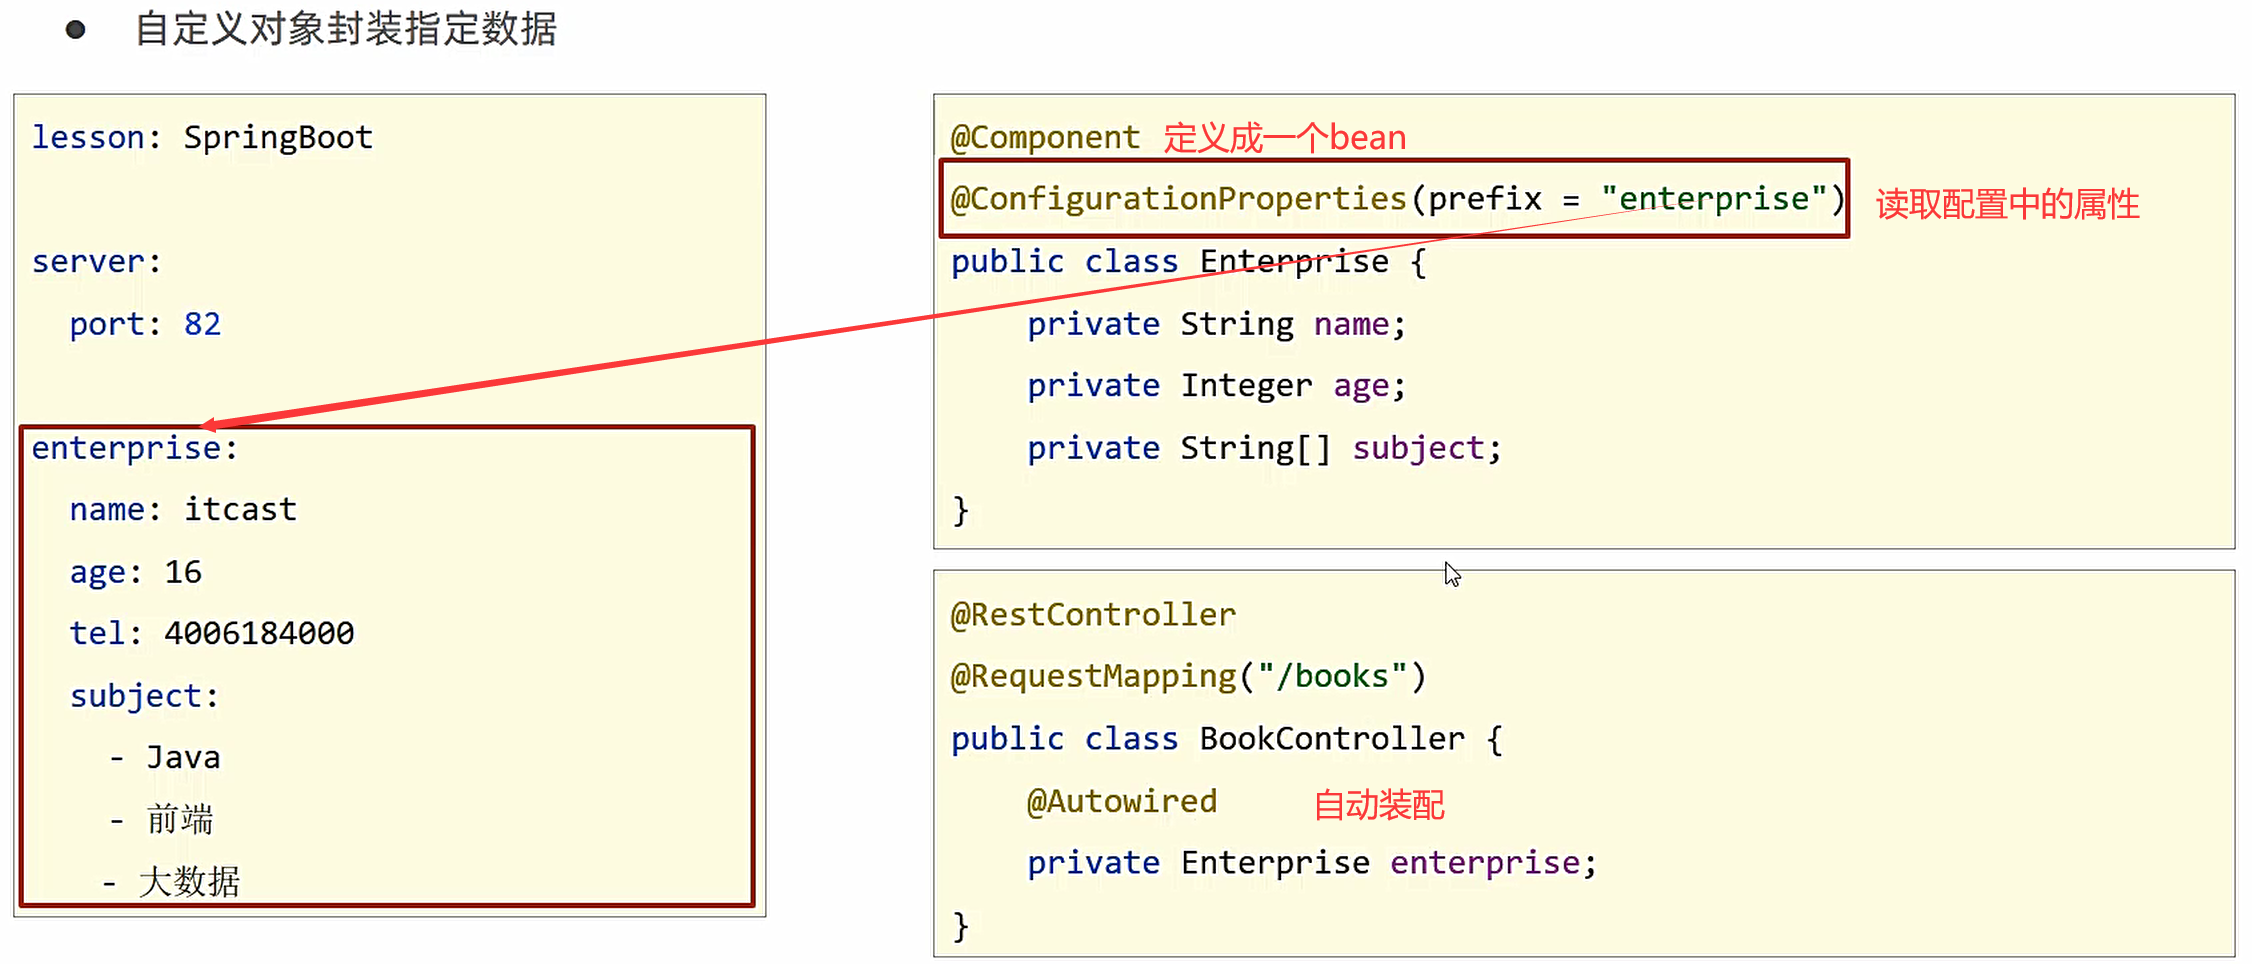Select the '@ConfigurationProperties' annotation line
Viewport: 2252px width, 964px height.
click(1397, 199)
